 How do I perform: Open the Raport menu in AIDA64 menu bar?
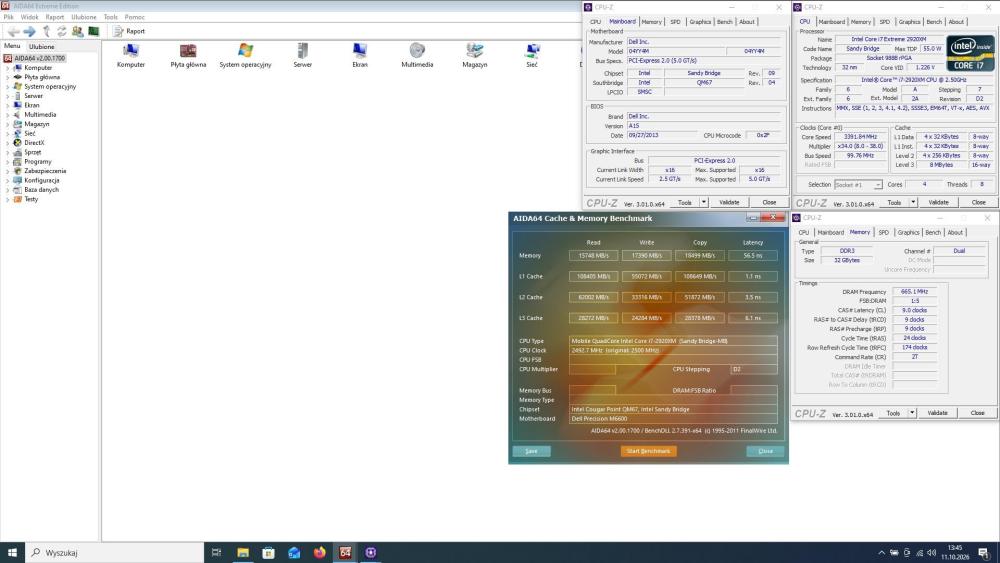pos(55,17)
